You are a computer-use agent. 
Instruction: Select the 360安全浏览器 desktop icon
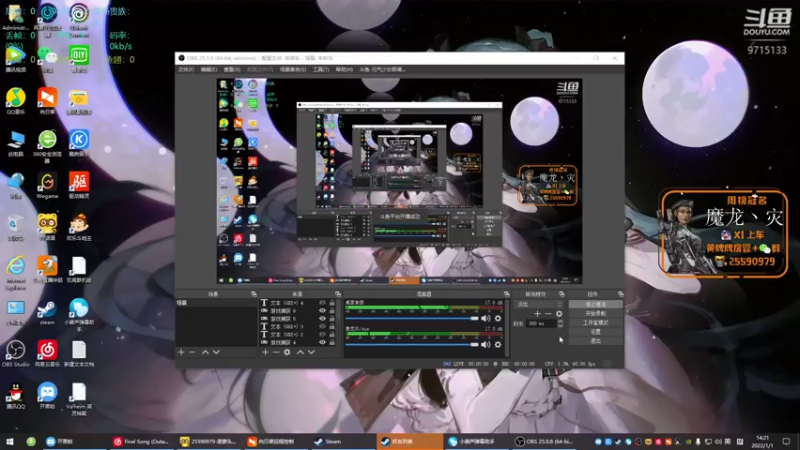click(47, 146)
